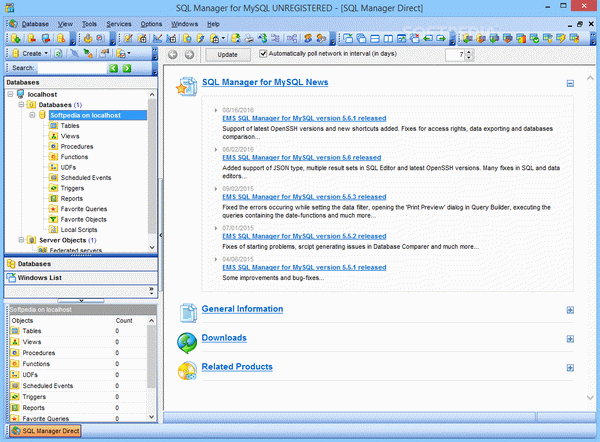Click the green search-previous arrow

tap(114, 68)
